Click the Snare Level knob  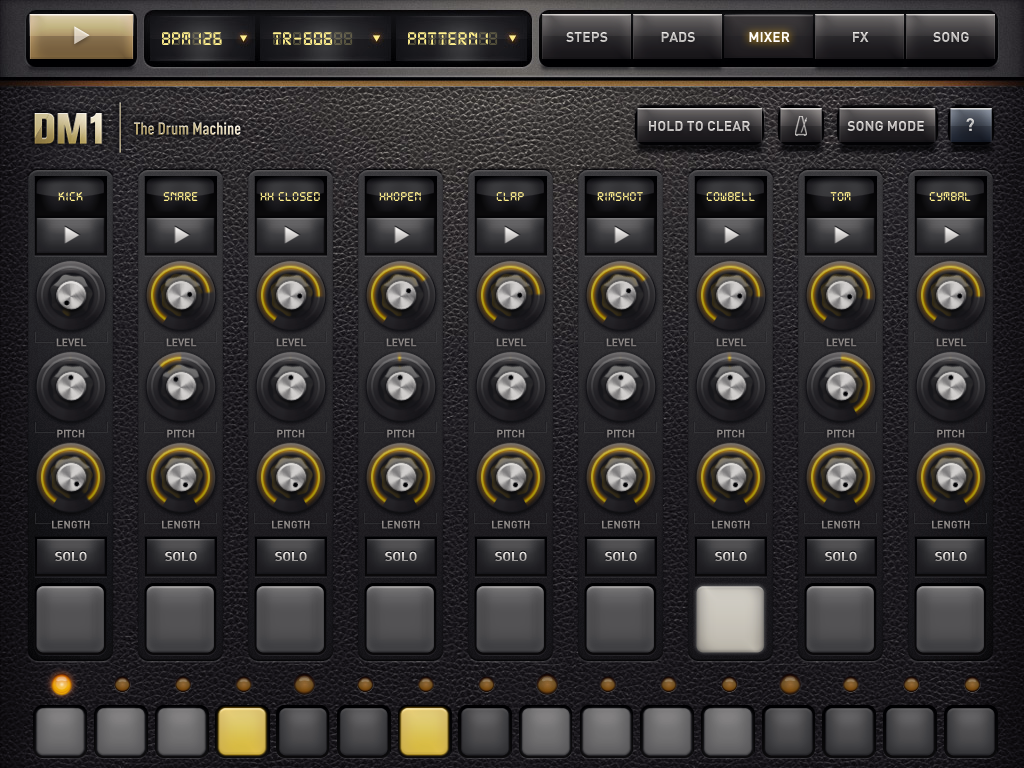(x=181, y=295)
